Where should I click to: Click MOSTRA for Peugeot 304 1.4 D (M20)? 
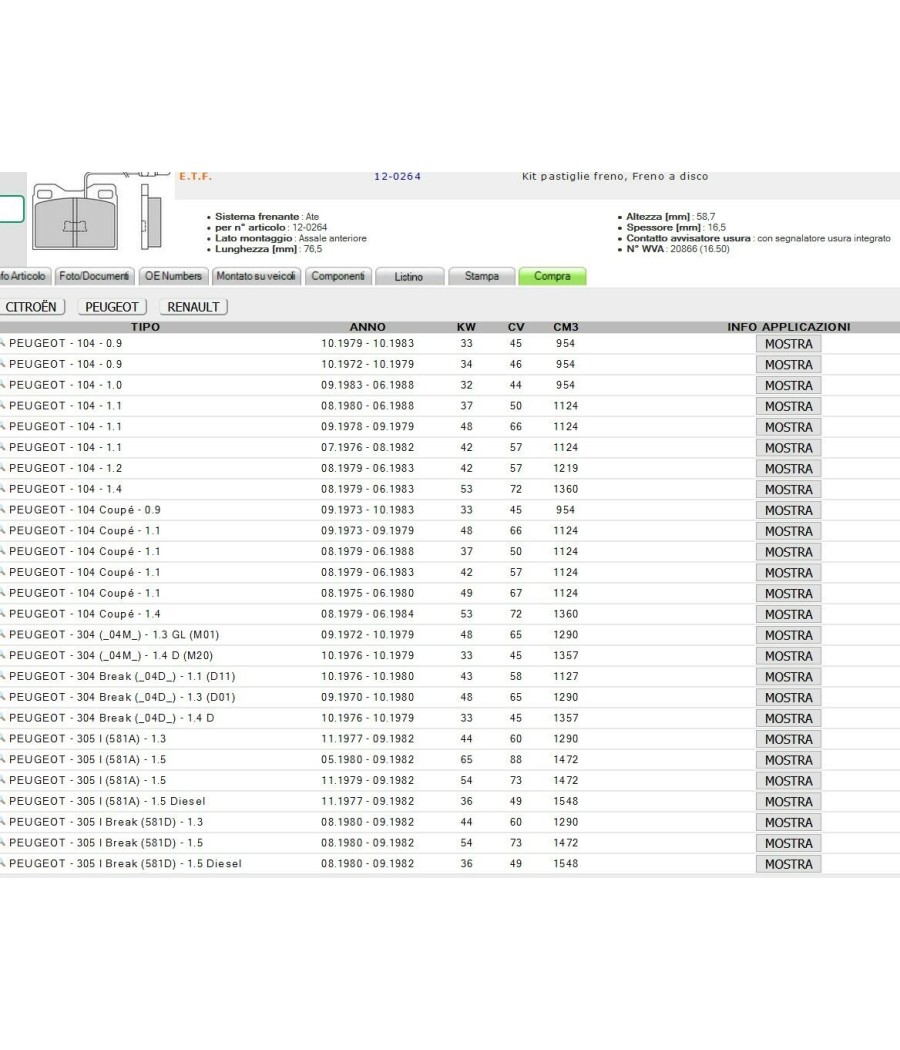tap(789, 656)
